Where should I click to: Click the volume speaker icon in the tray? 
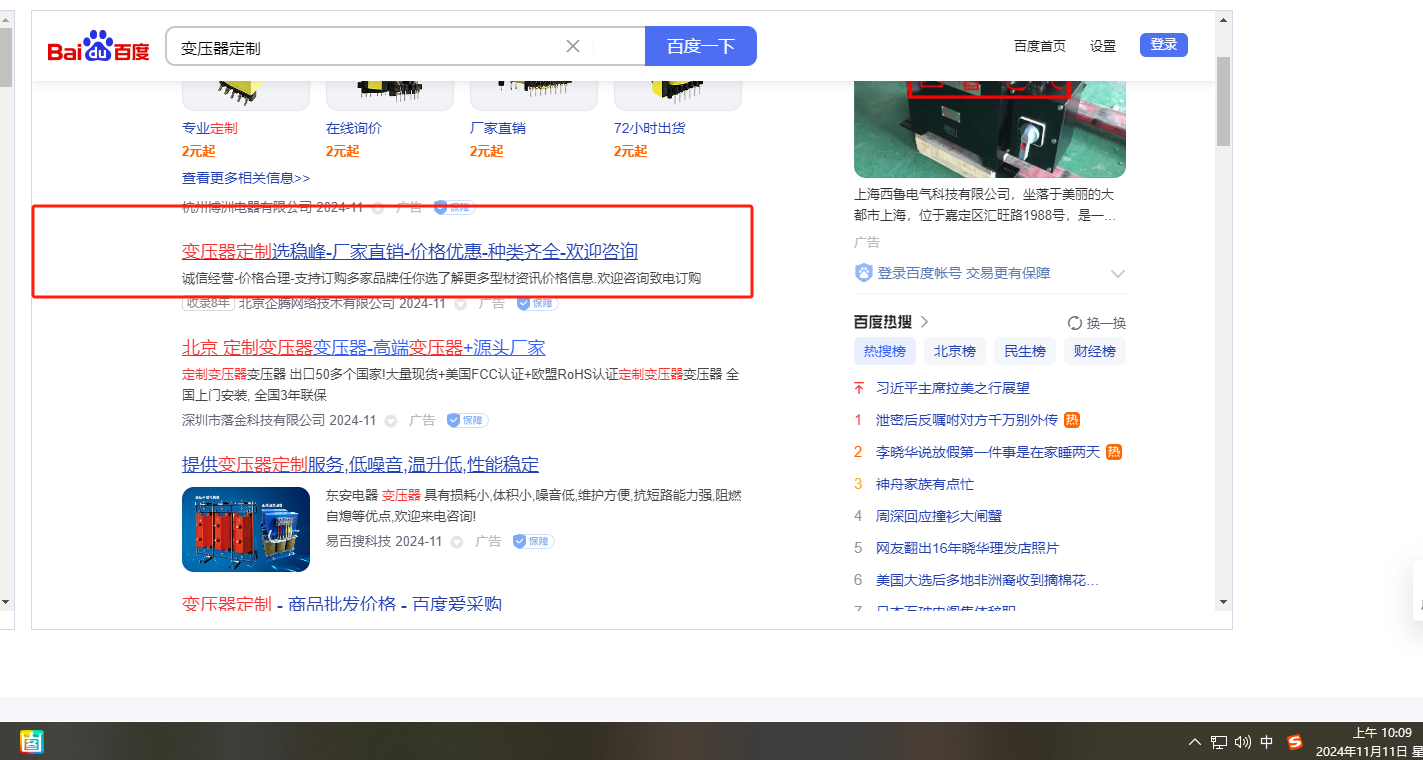[1243, 742]
